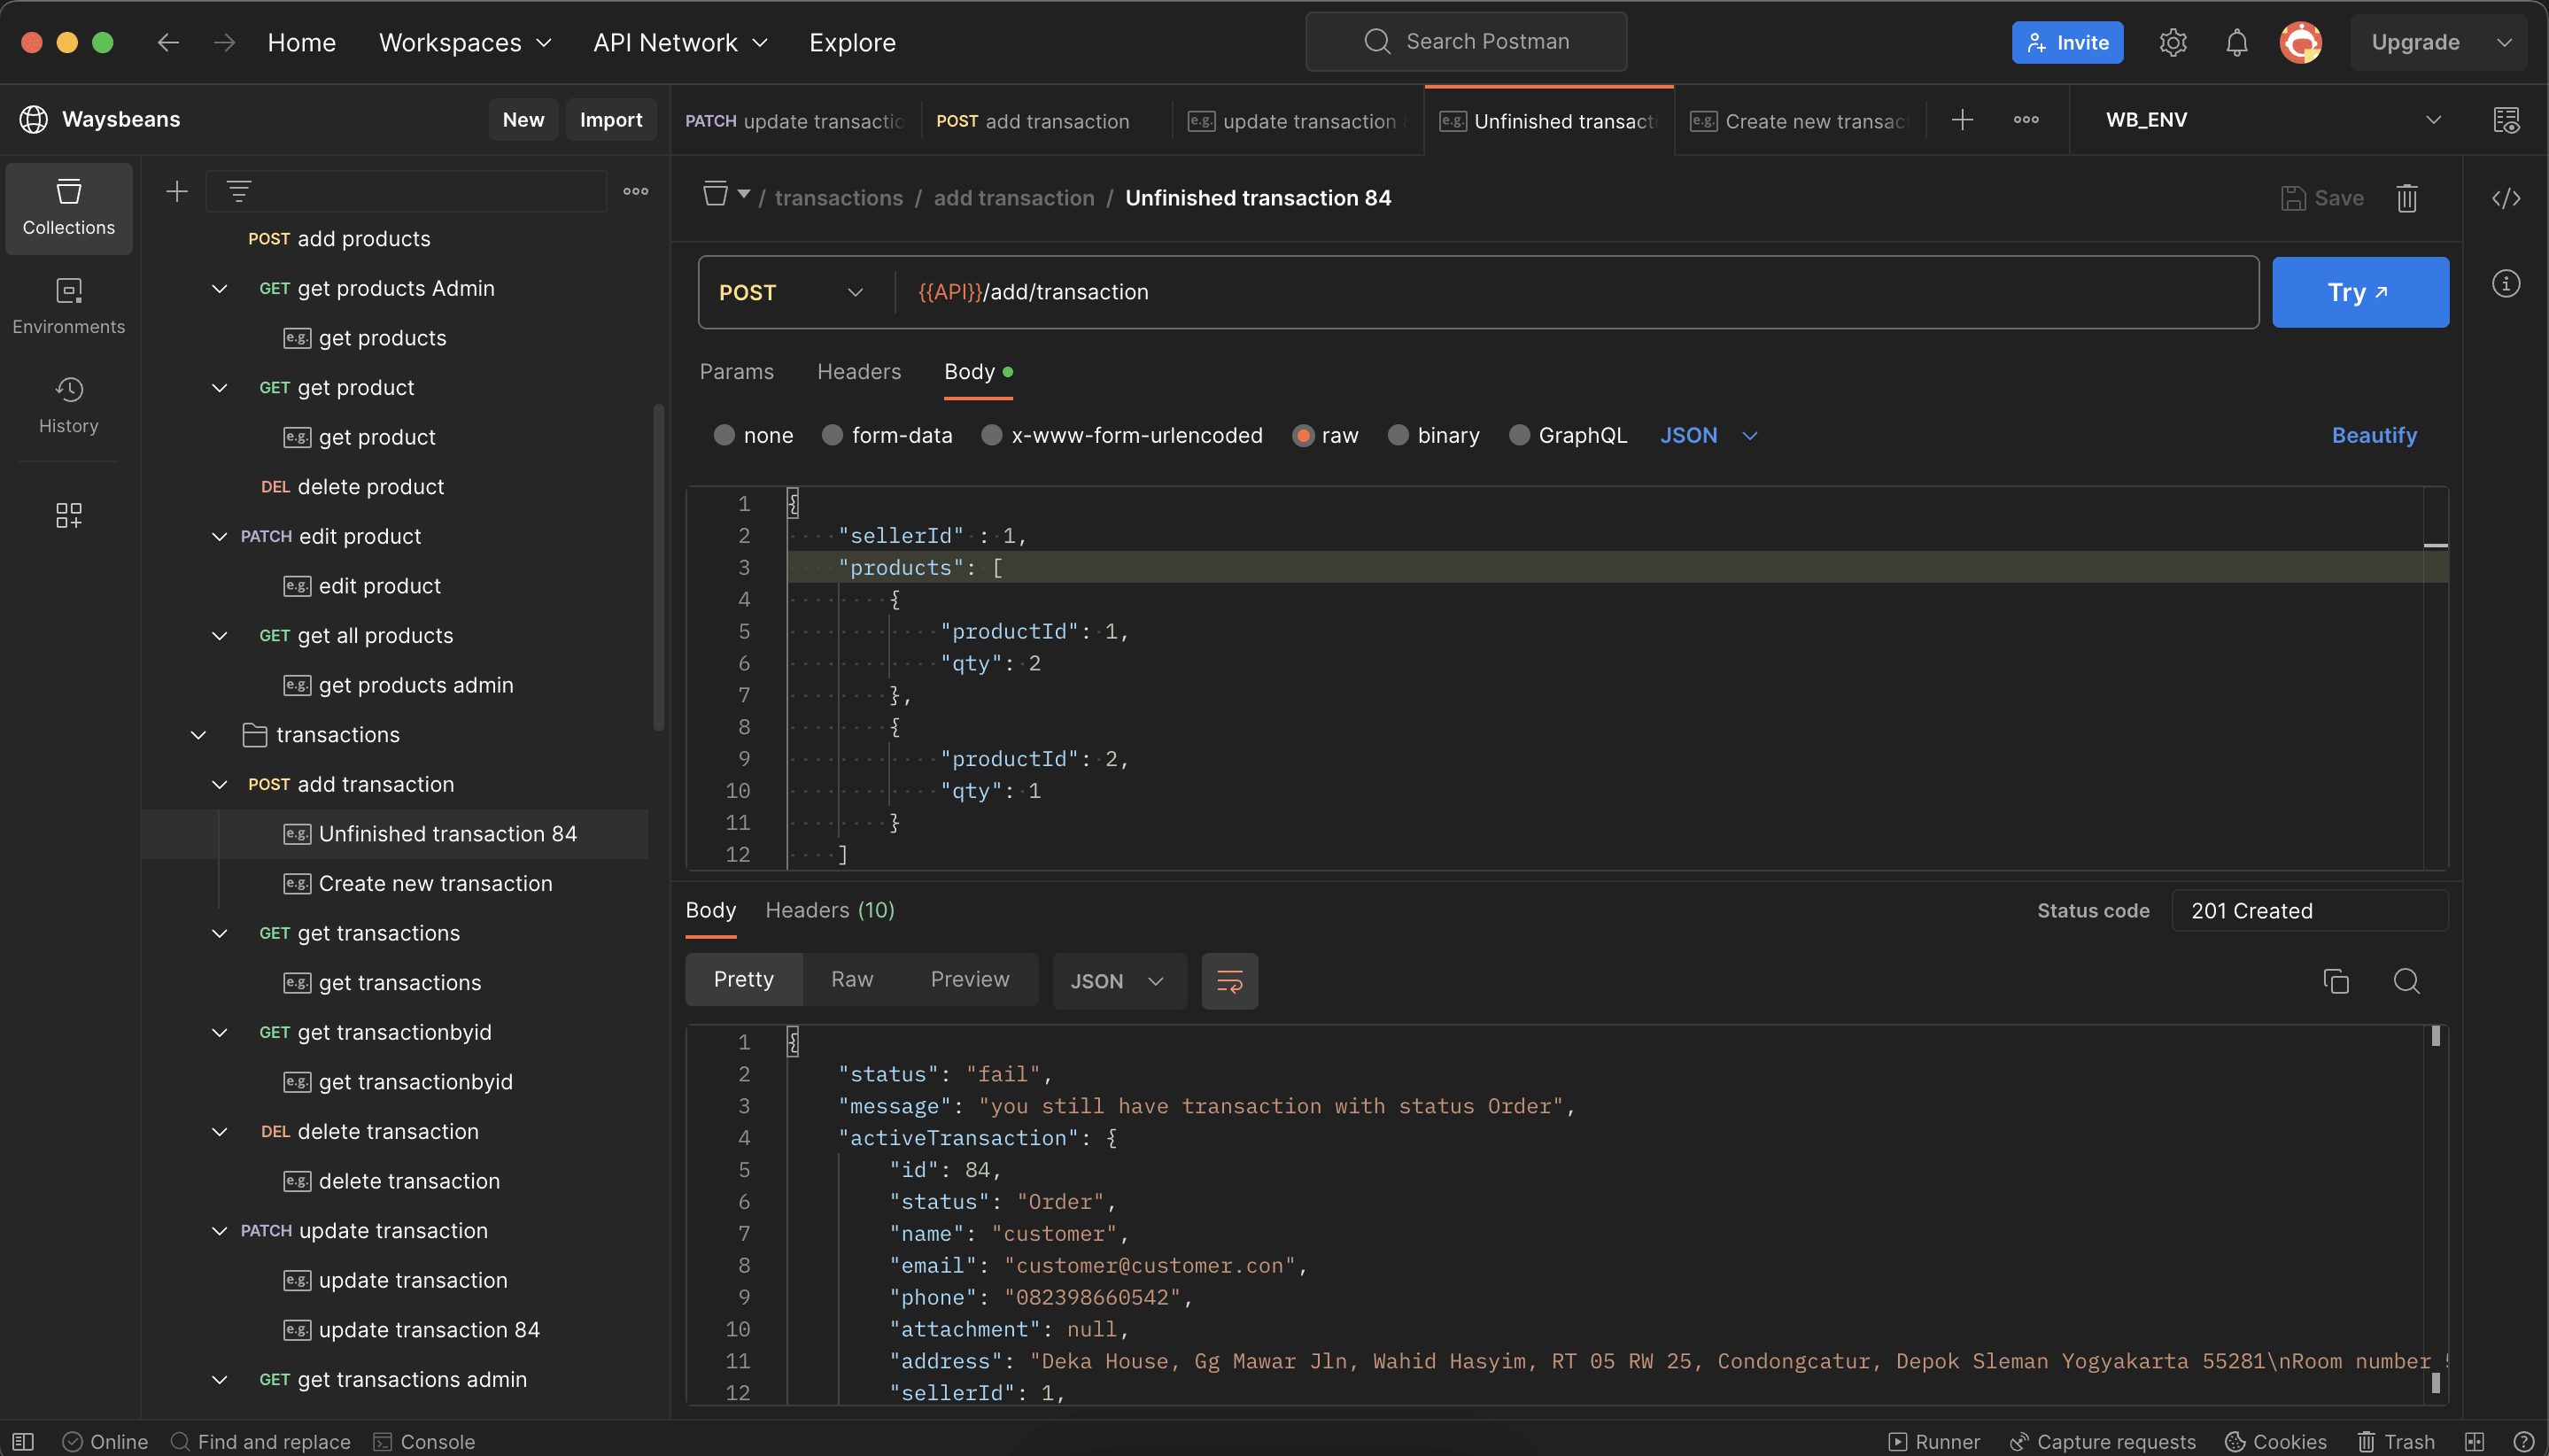
Task: Click the delete trash icon beside Save
Action: (x=2406, y=198)
